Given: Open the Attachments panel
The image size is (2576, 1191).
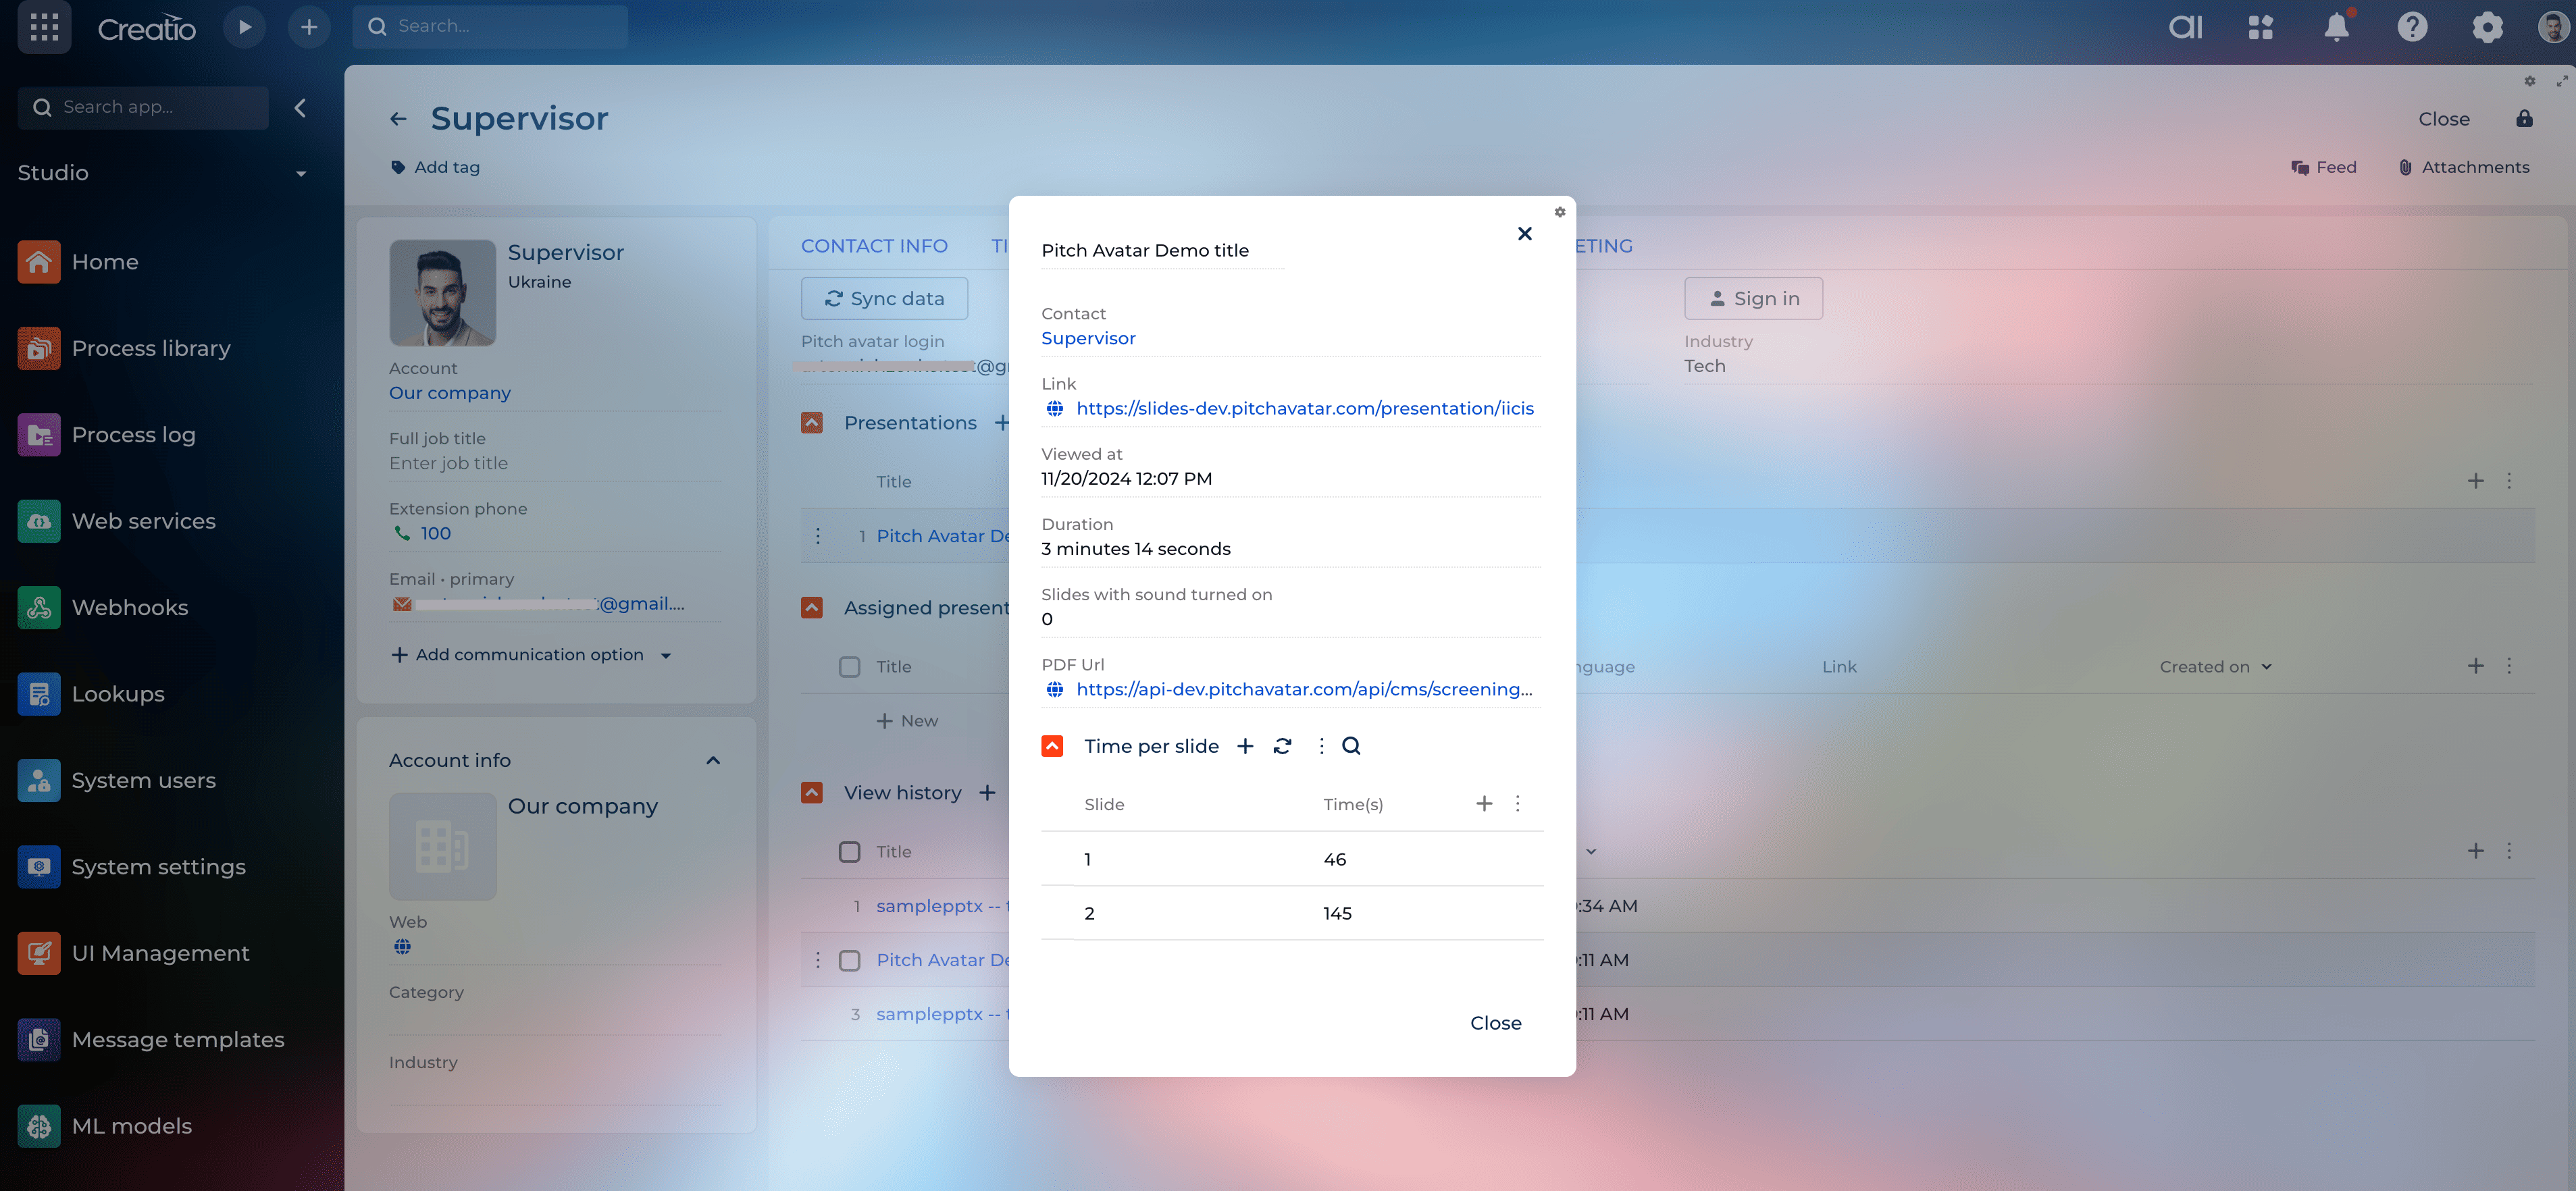Looking at the screenshot, I should [2464, 167].
